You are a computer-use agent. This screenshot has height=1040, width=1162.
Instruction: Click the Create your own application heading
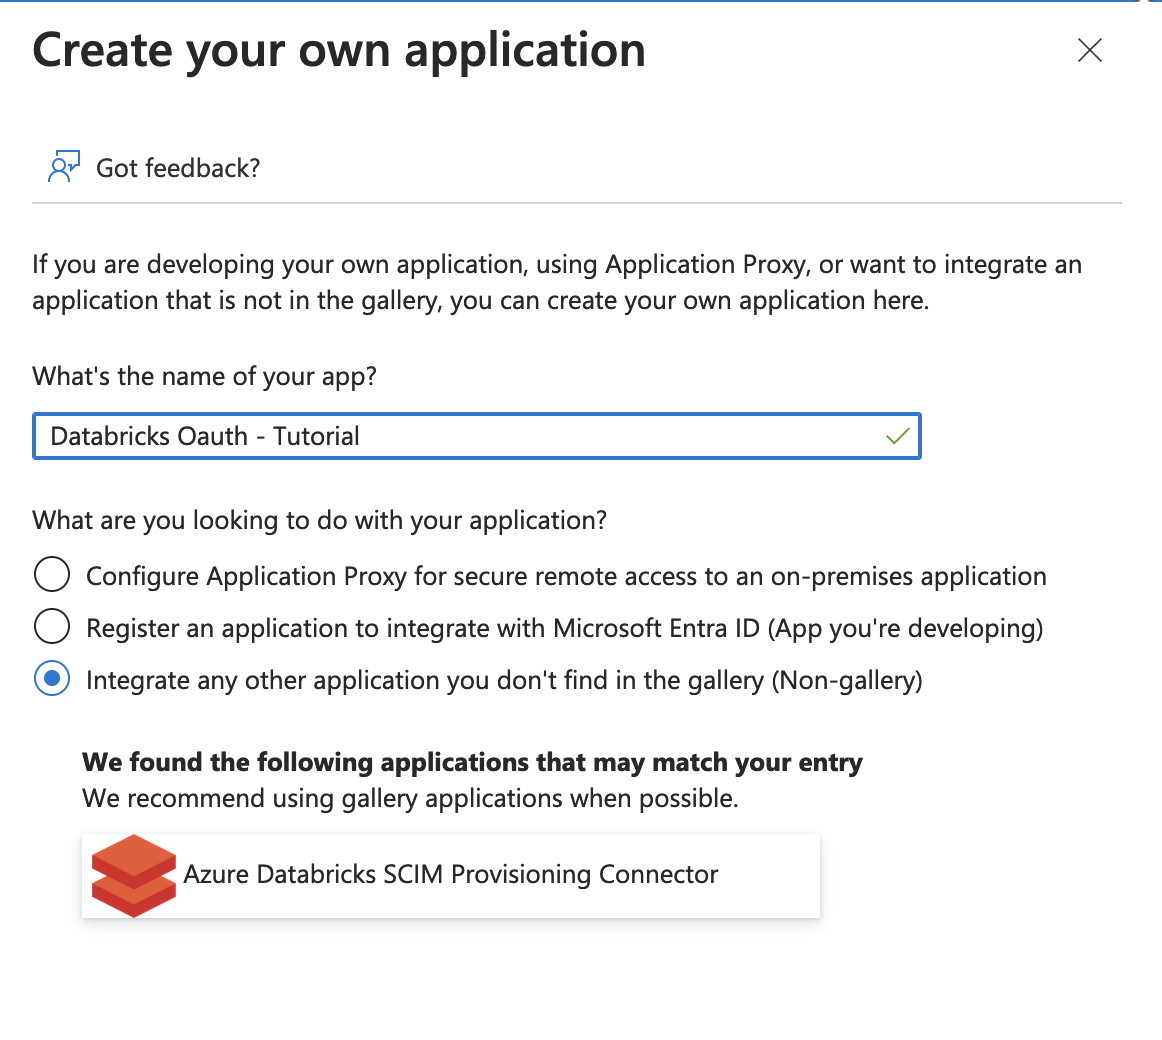pos(339,50)
